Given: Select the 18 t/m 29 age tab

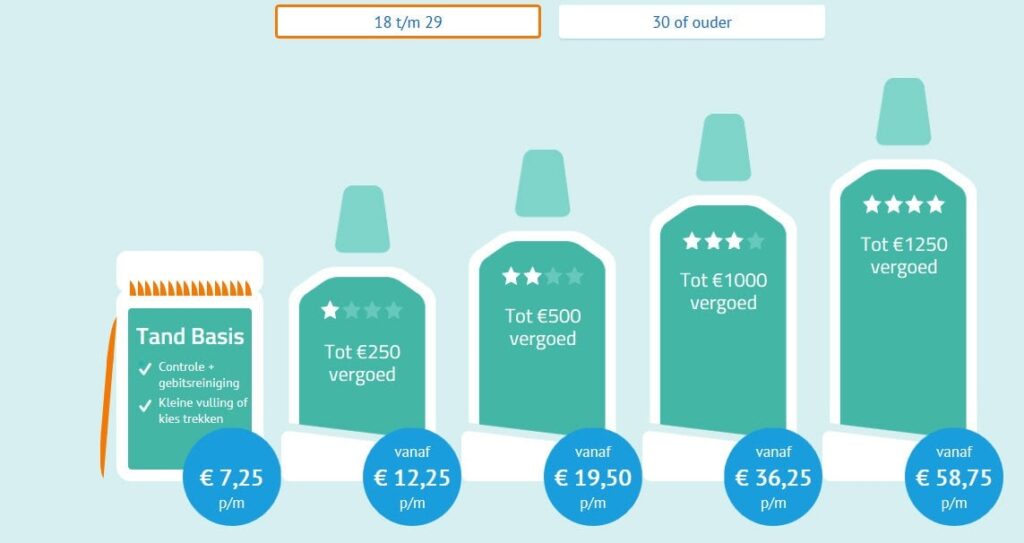Looking at the screenshot, I should click(x=407, y=22).
